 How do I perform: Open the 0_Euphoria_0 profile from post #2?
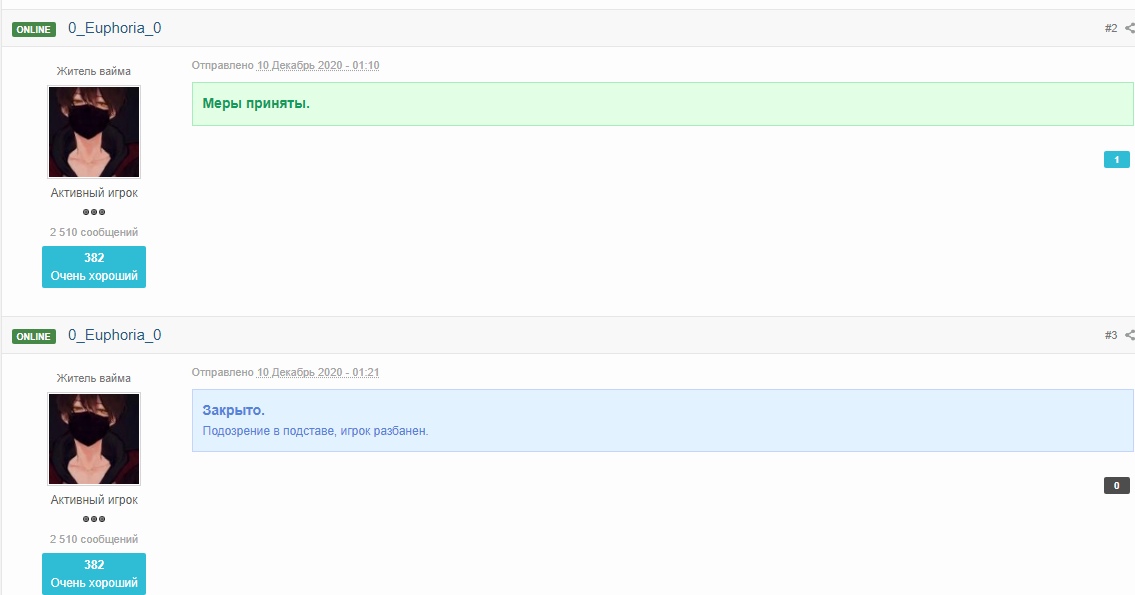114,29
